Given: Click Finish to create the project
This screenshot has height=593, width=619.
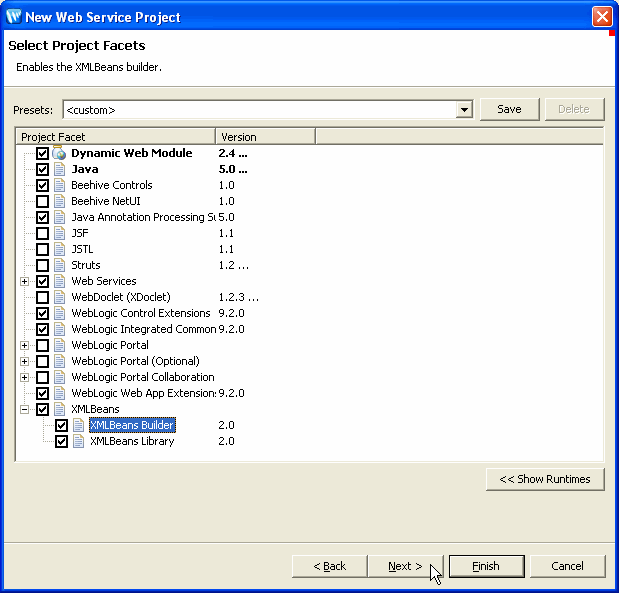Looking at the screenshot, I should 486,566.
